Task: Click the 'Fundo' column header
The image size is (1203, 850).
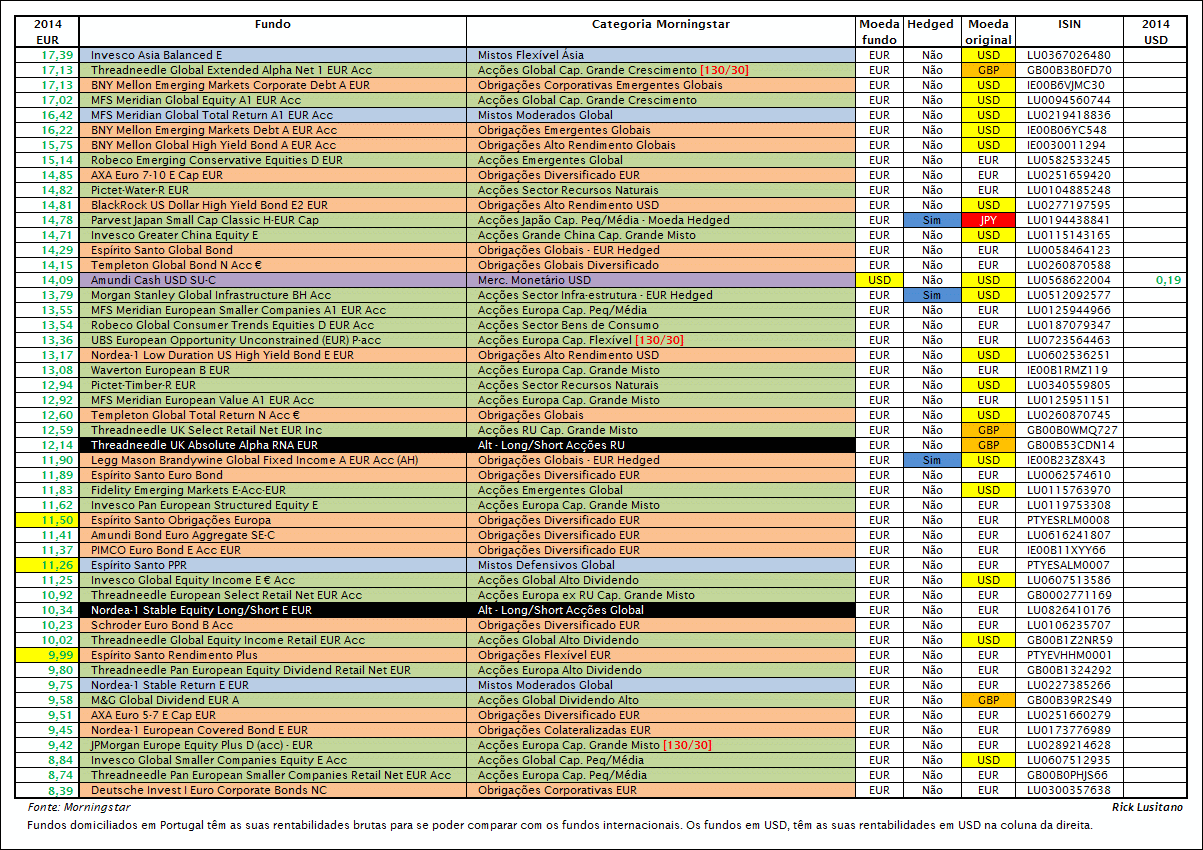Action: [x=273, y=31]
